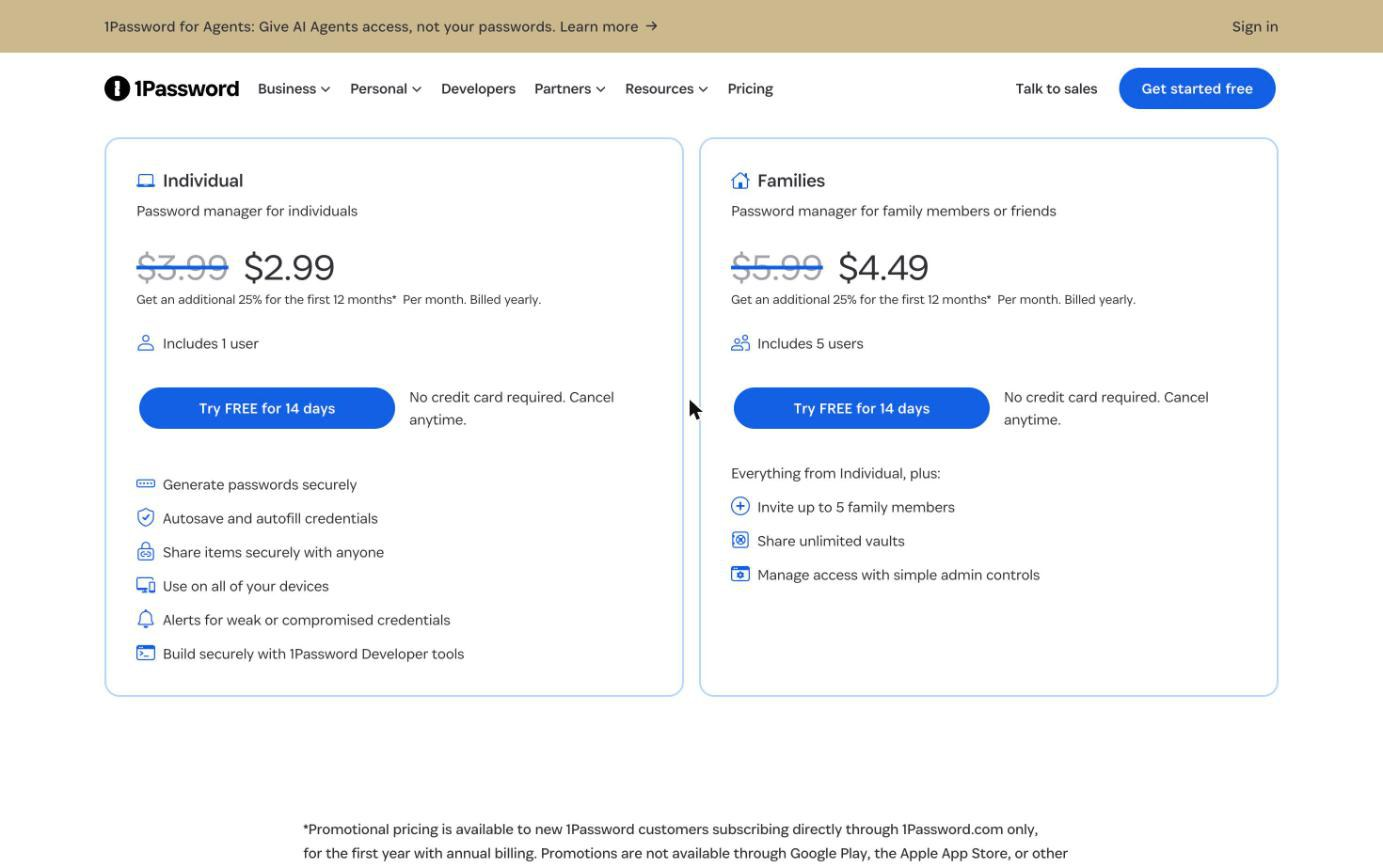Click the shield icon for Autosave and autofill
The image size is (1383, 868).
(146, 518)
